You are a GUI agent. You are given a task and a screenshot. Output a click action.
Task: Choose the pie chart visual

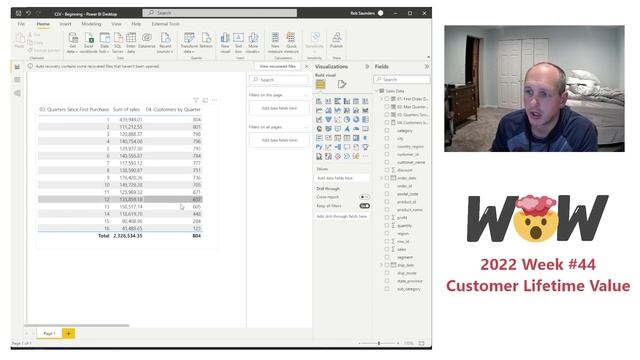click(347, 120)
